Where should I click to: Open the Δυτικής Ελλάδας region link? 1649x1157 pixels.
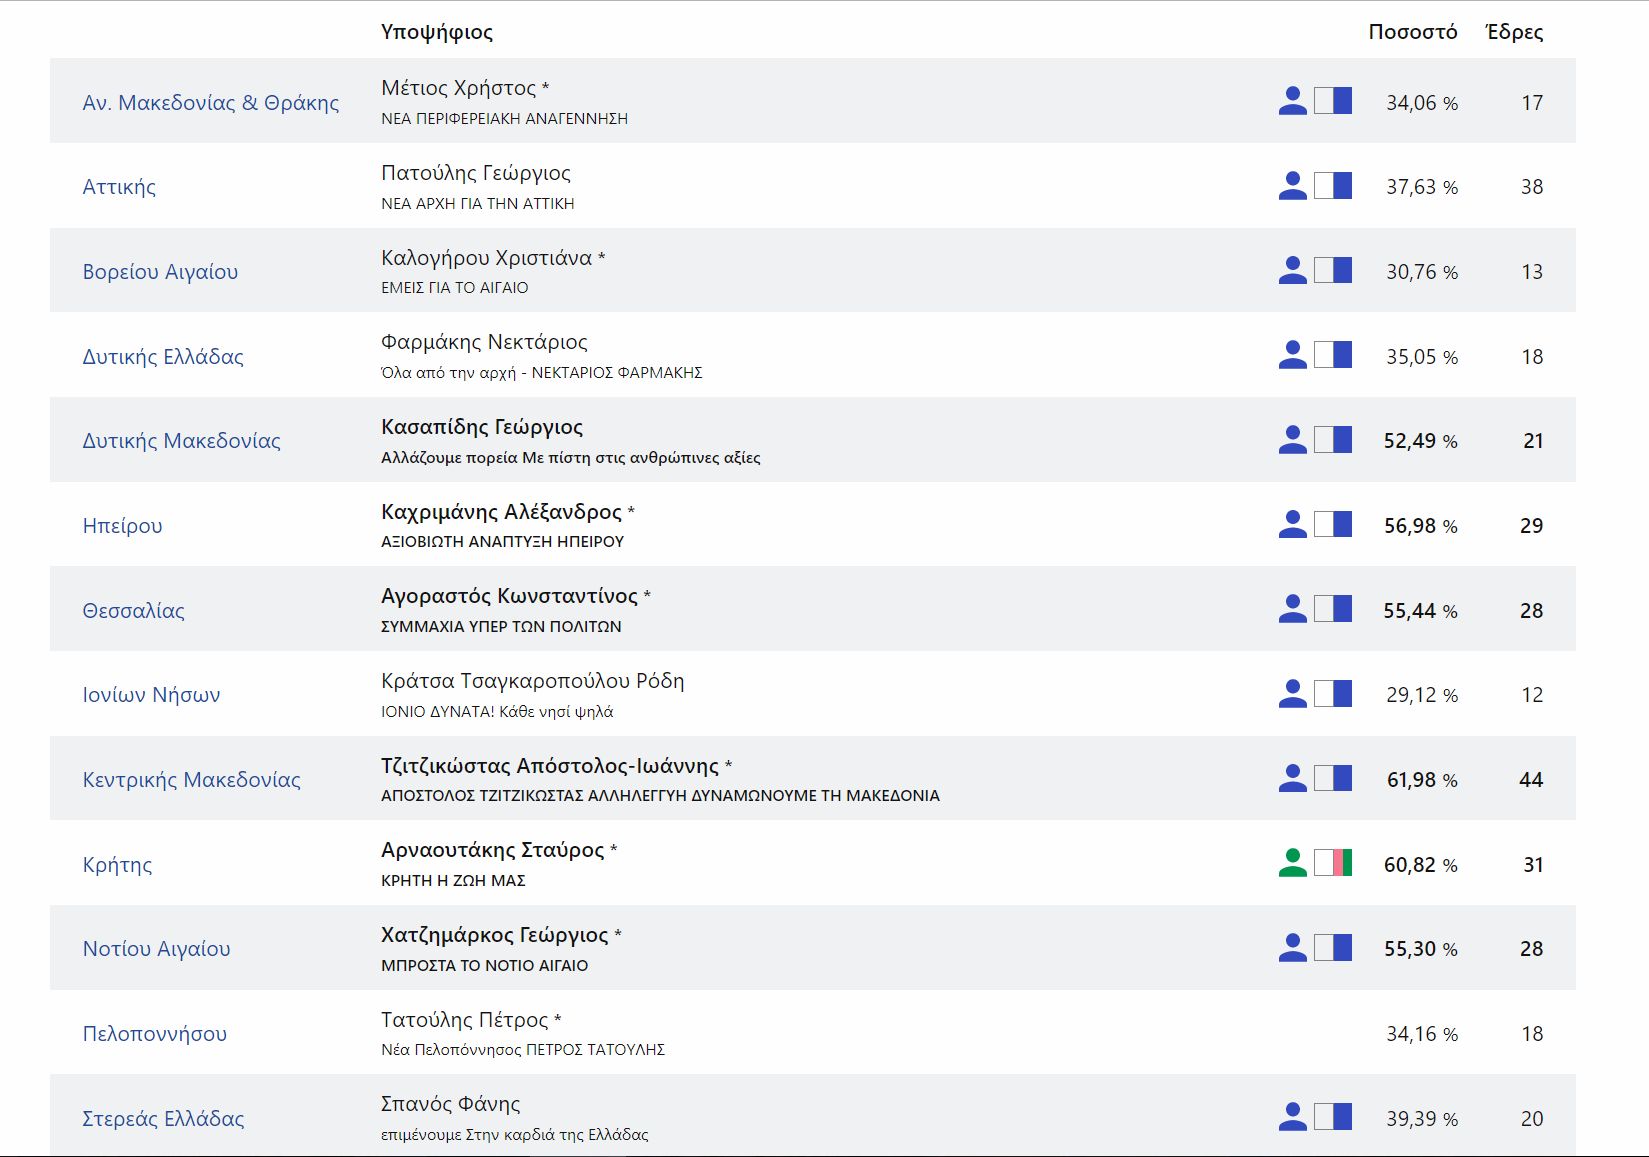point(163,356)
